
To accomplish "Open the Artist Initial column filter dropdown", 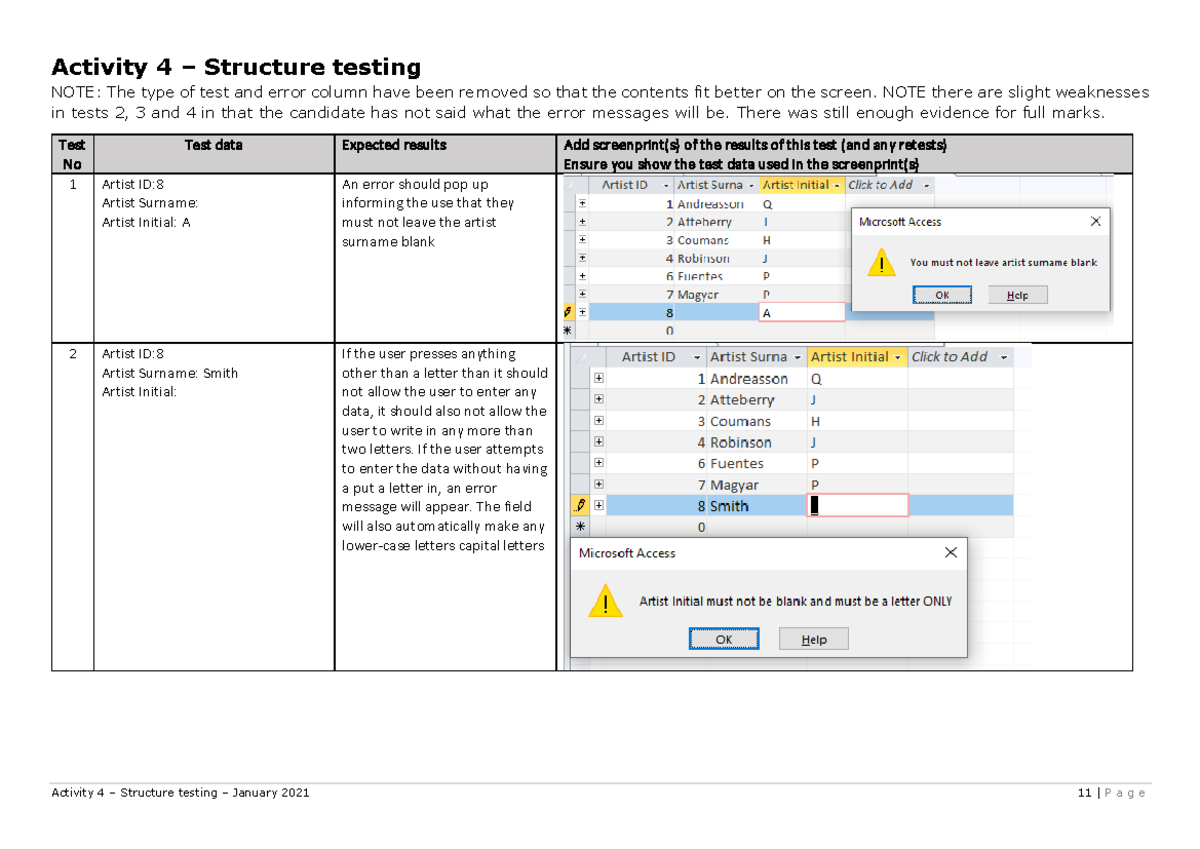I will click(x=898, y=358).
